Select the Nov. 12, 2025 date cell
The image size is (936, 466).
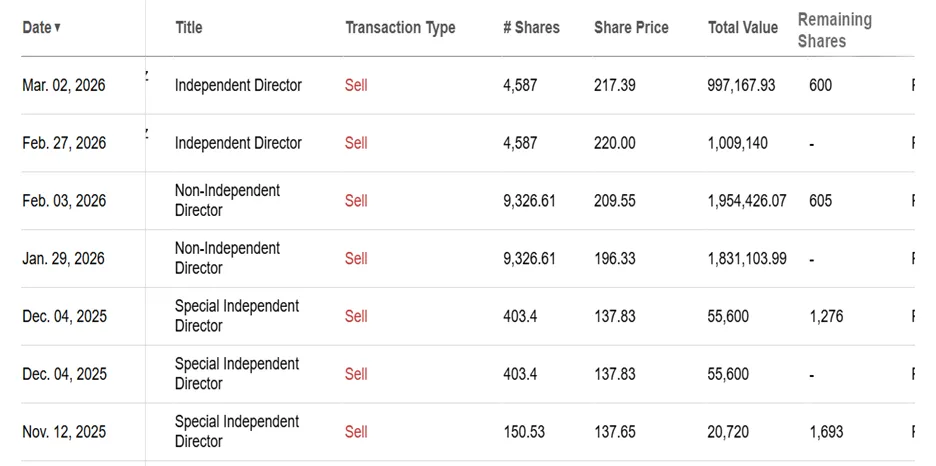63,432
